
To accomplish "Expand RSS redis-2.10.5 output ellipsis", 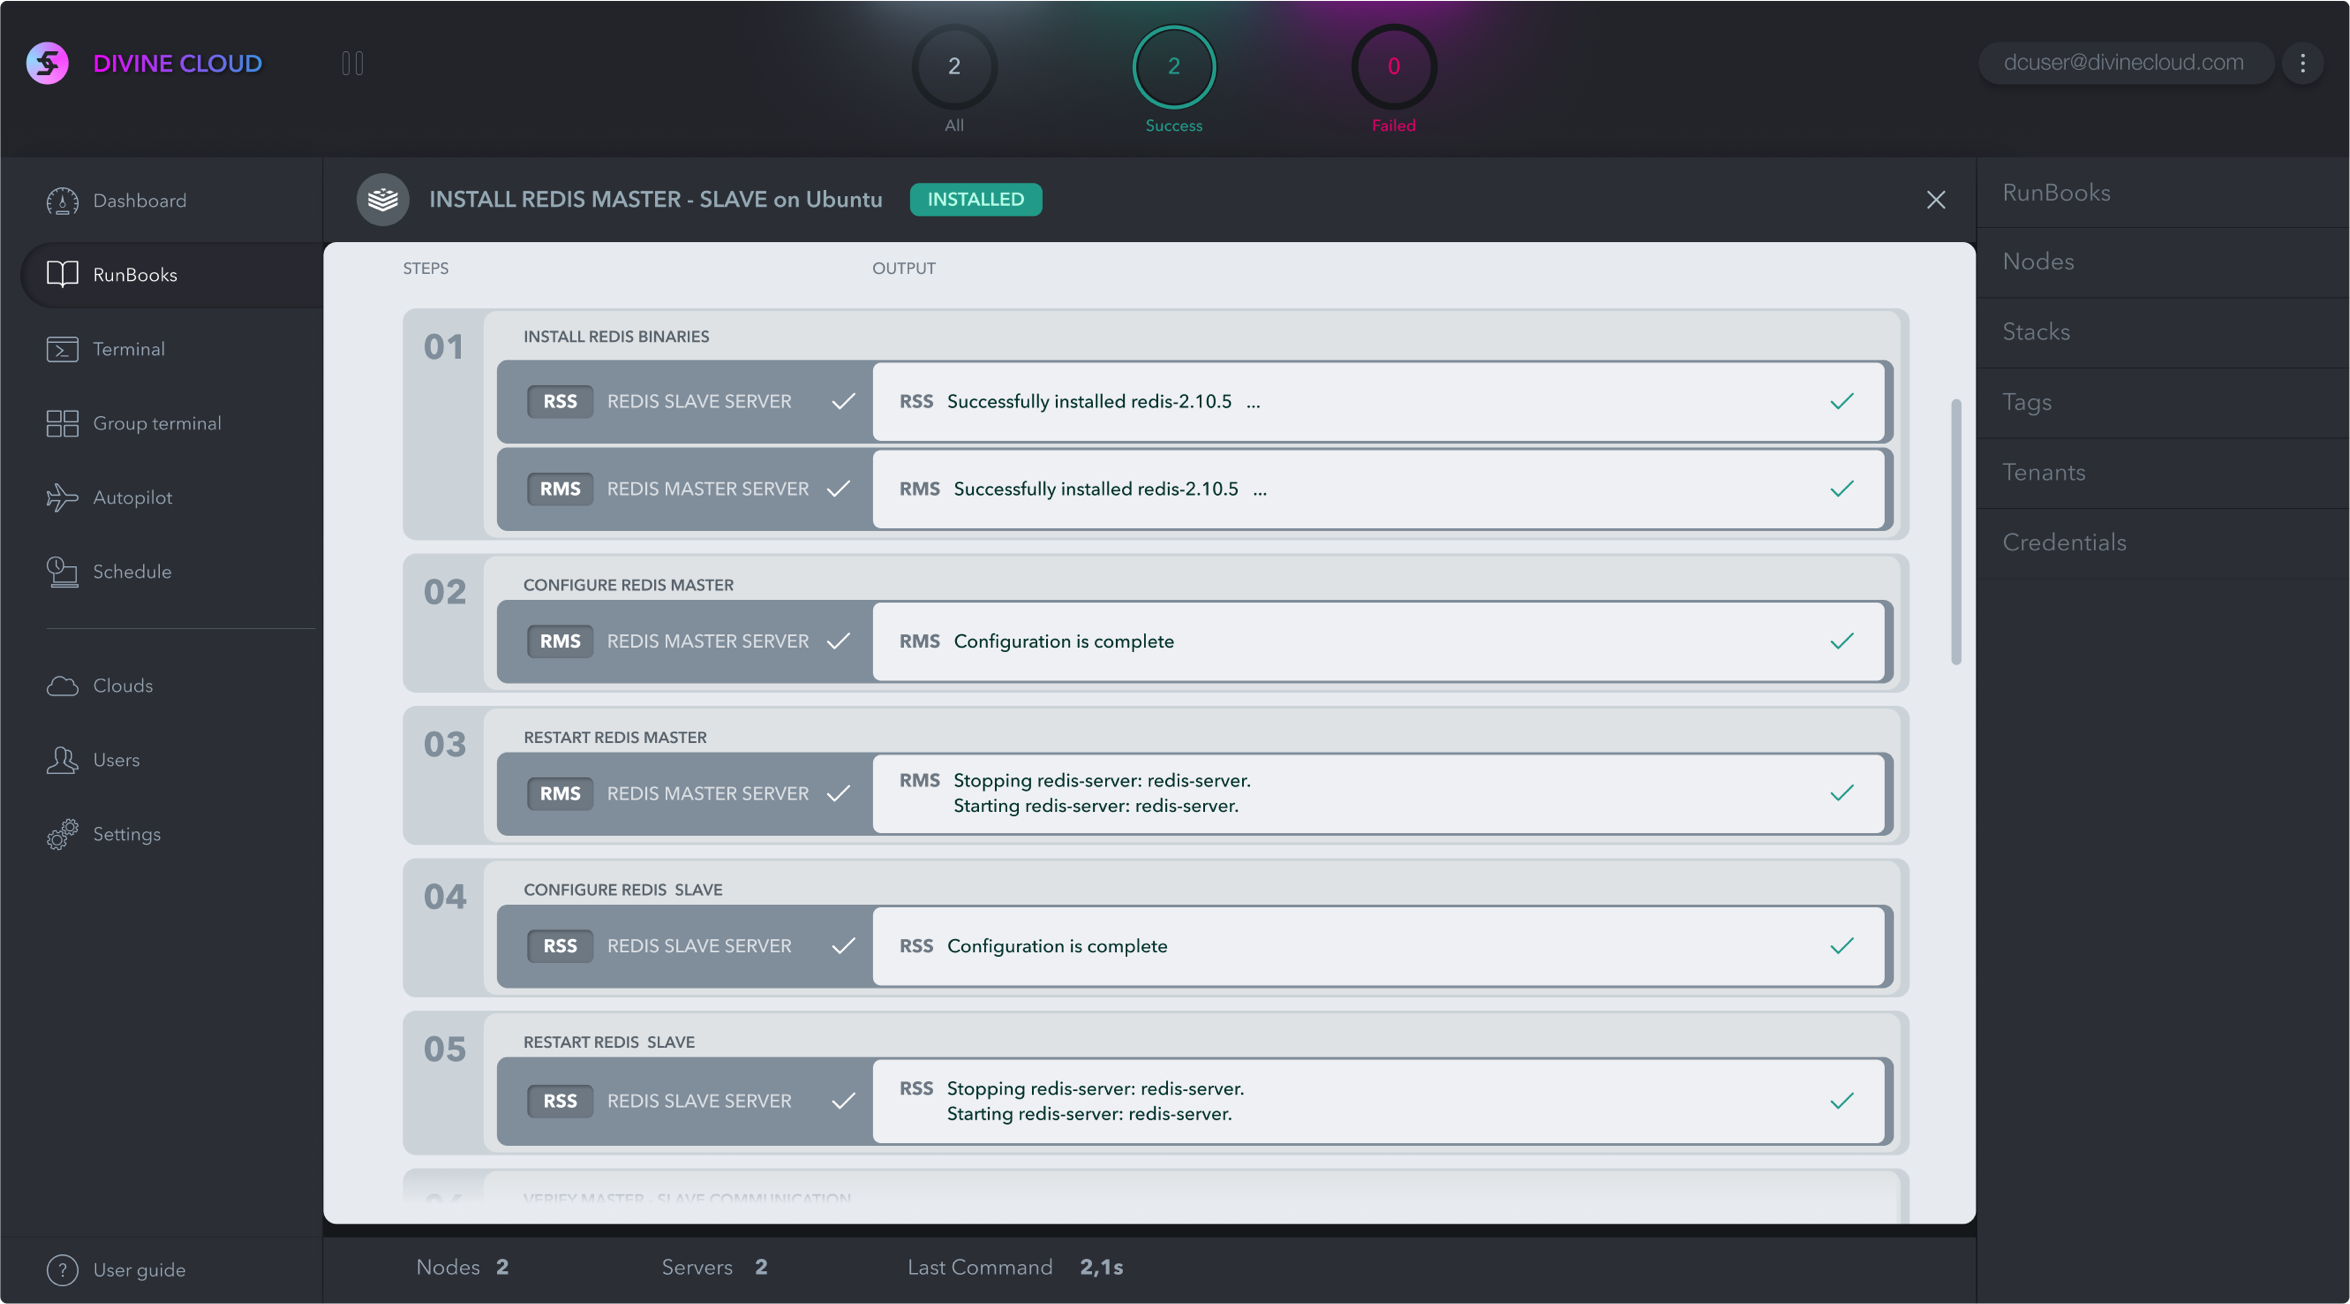I will (x=1253, y=402).
